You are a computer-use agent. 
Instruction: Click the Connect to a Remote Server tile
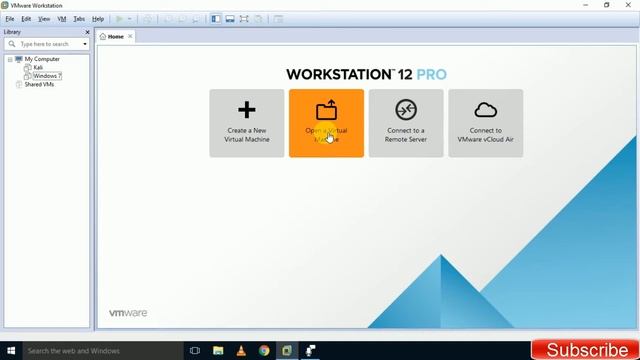(x=406, y=123)
